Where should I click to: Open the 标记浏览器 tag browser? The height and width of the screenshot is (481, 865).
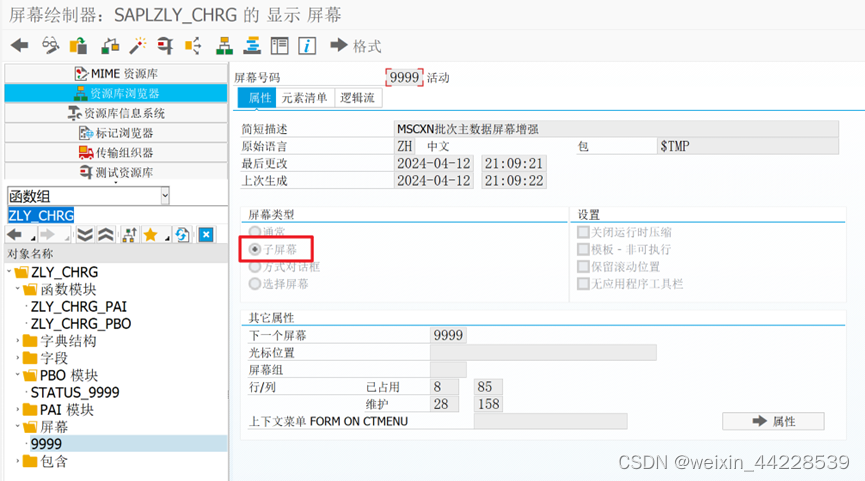[116, 133]
